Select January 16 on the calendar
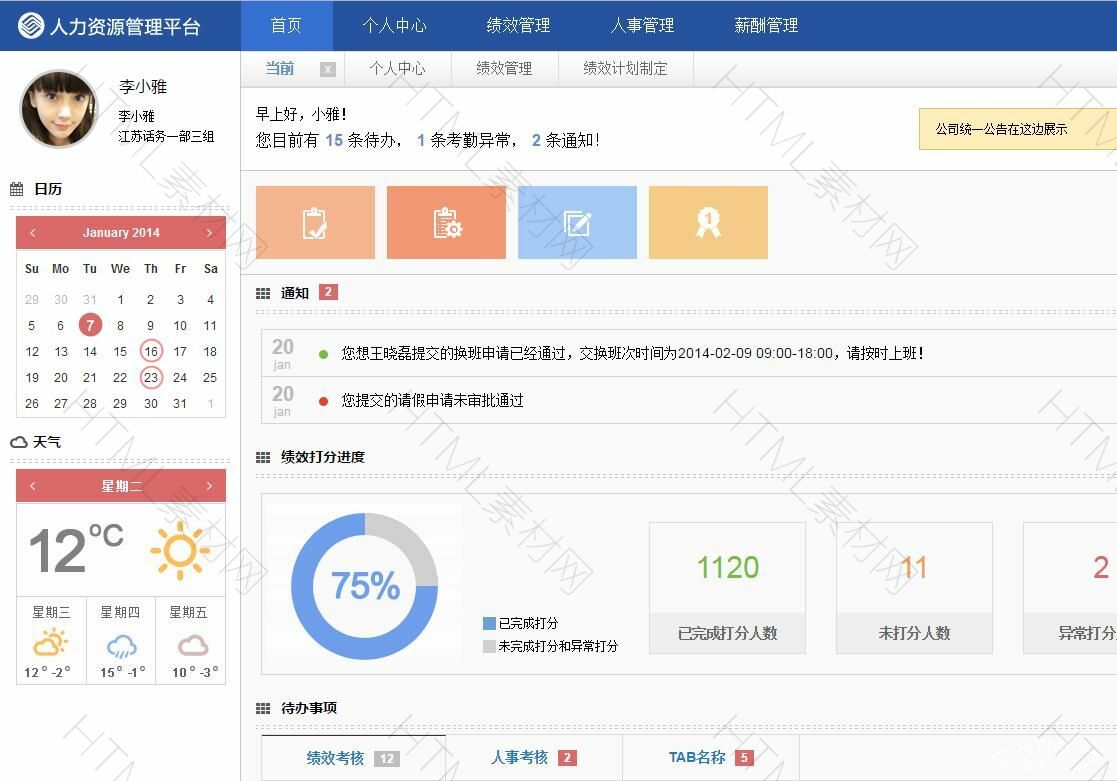The image size is (1117, 781). click(x=151, y=351)
